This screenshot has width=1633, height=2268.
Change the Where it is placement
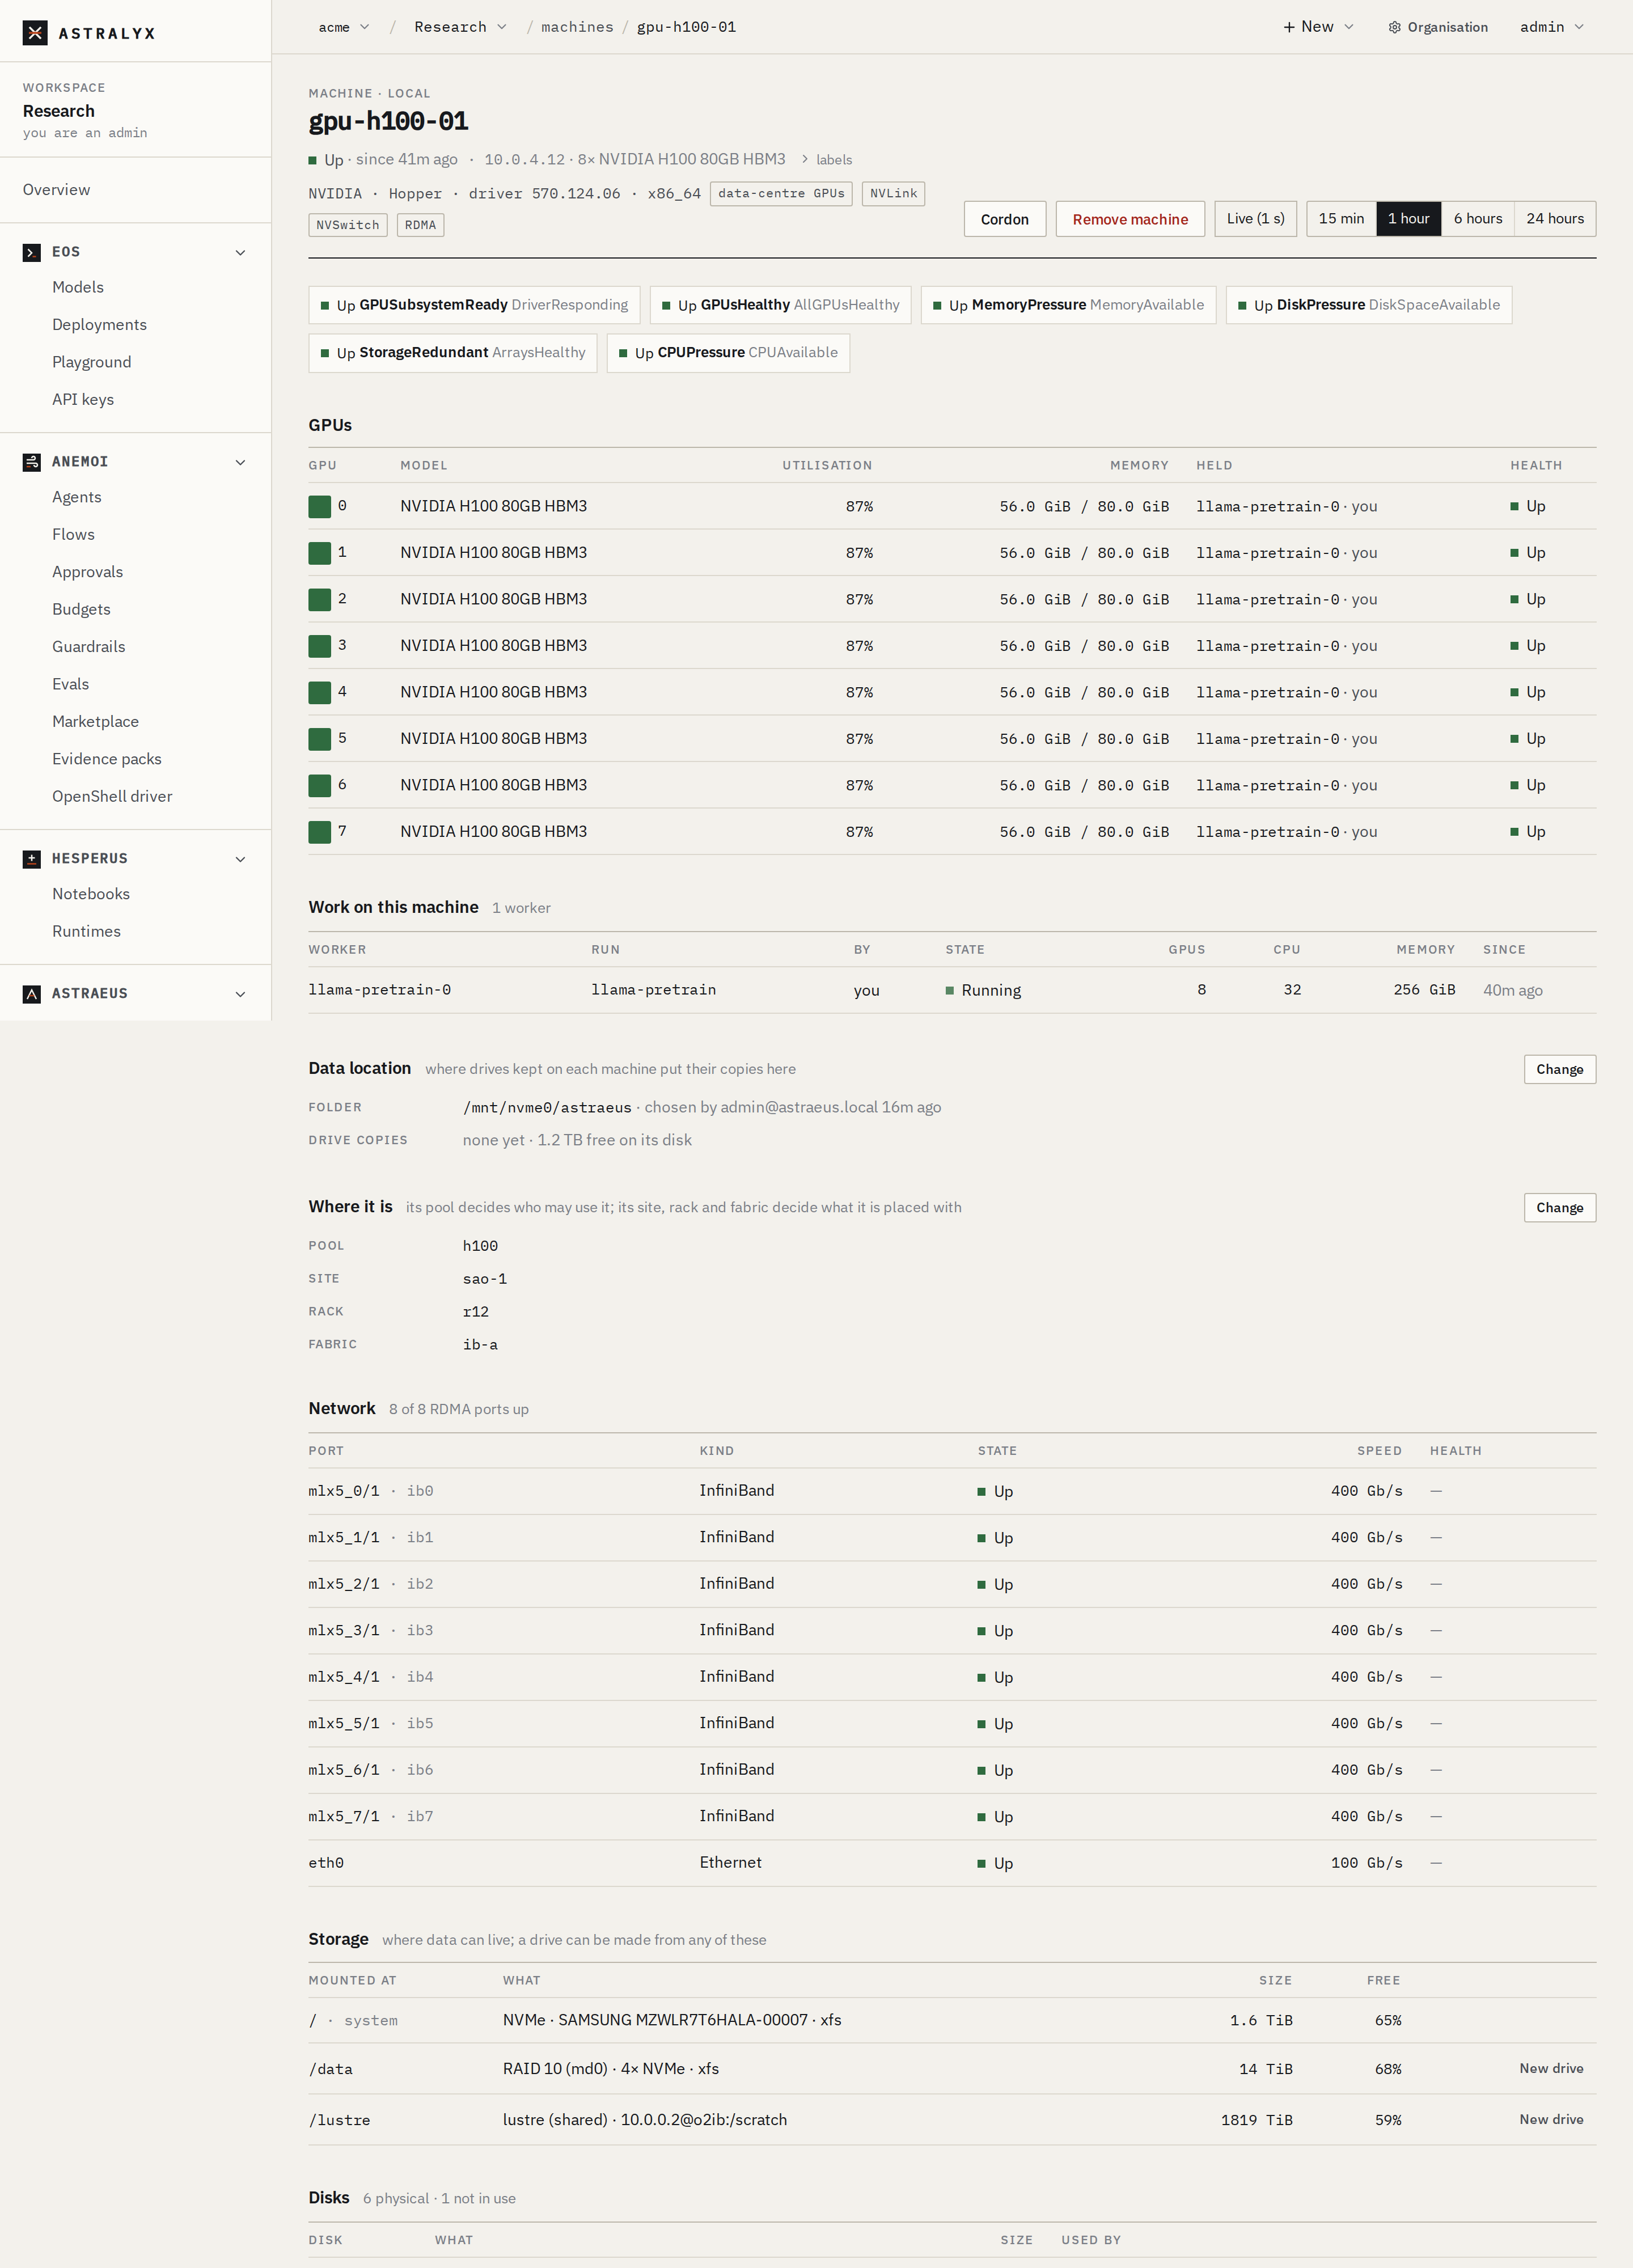(x=1559, y=1208)
